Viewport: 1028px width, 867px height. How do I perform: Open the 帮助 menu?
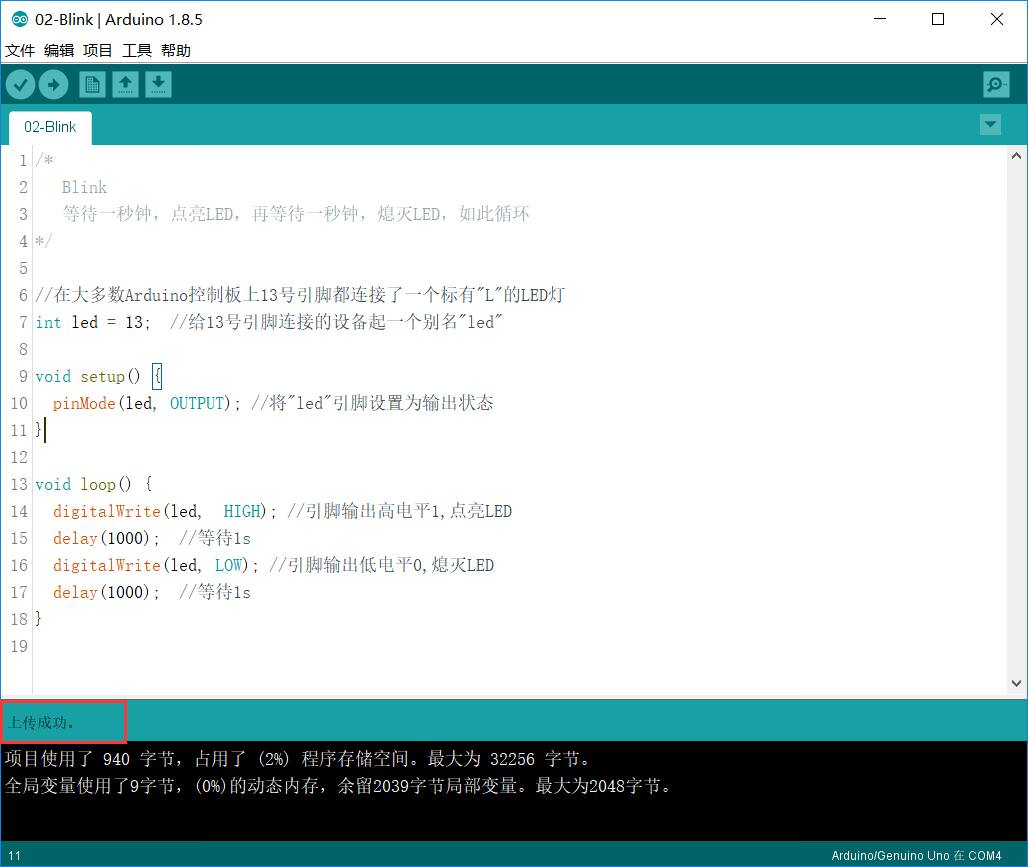click(176, 50)
